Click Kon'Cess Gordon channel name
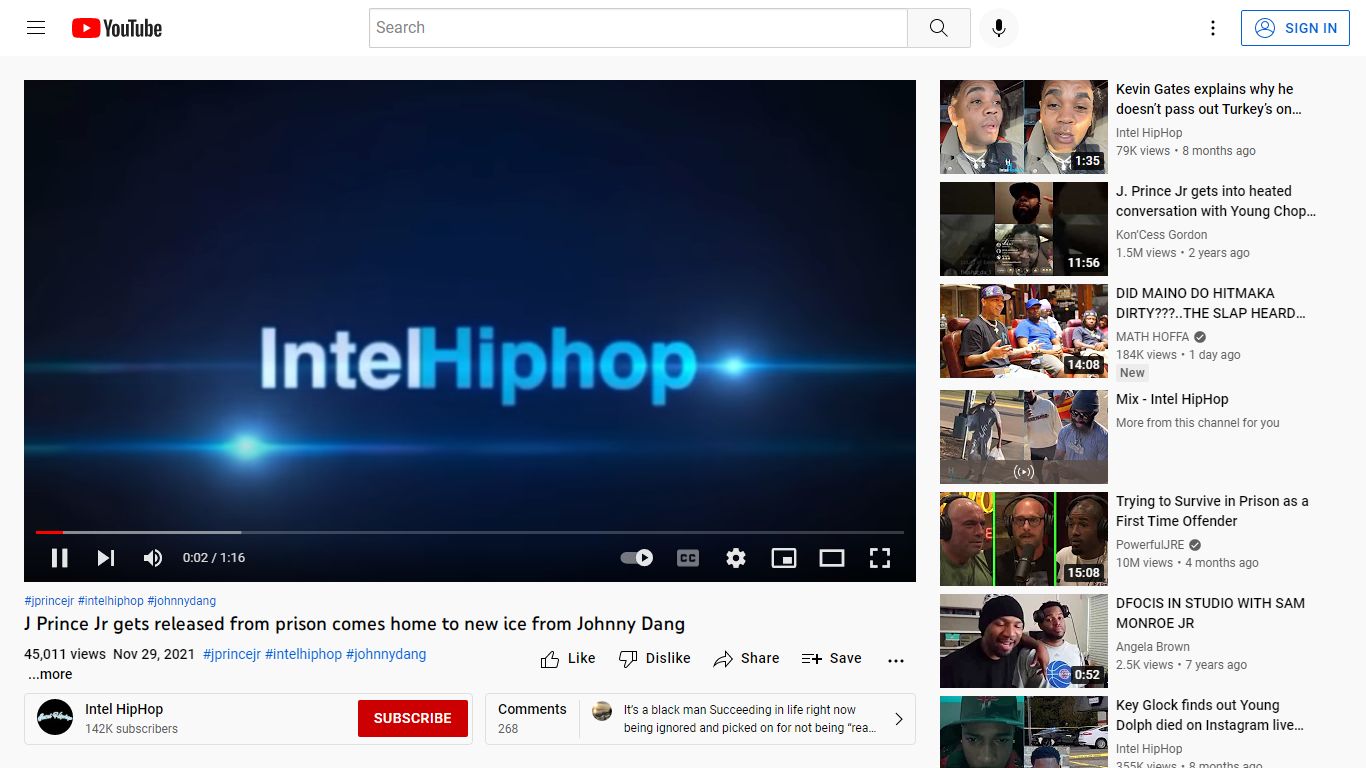 pyautogui.click(x=1162, y=235)
